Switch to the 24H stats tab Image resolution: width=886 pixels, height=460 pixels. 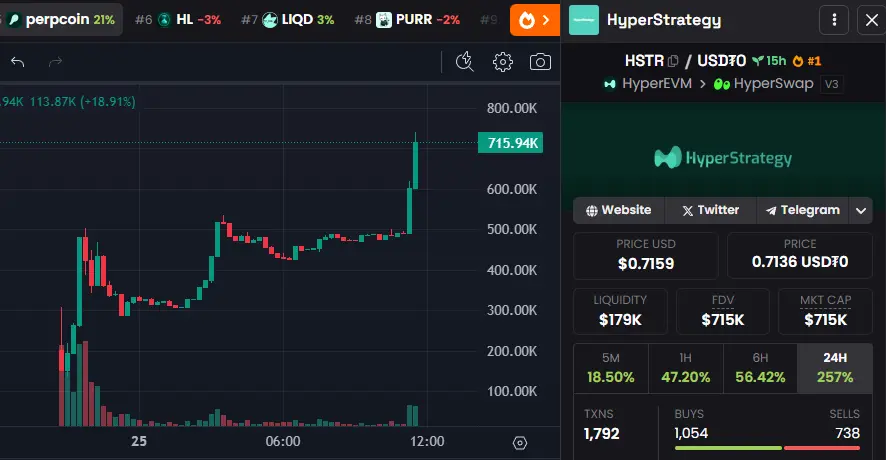coord(835,368)
